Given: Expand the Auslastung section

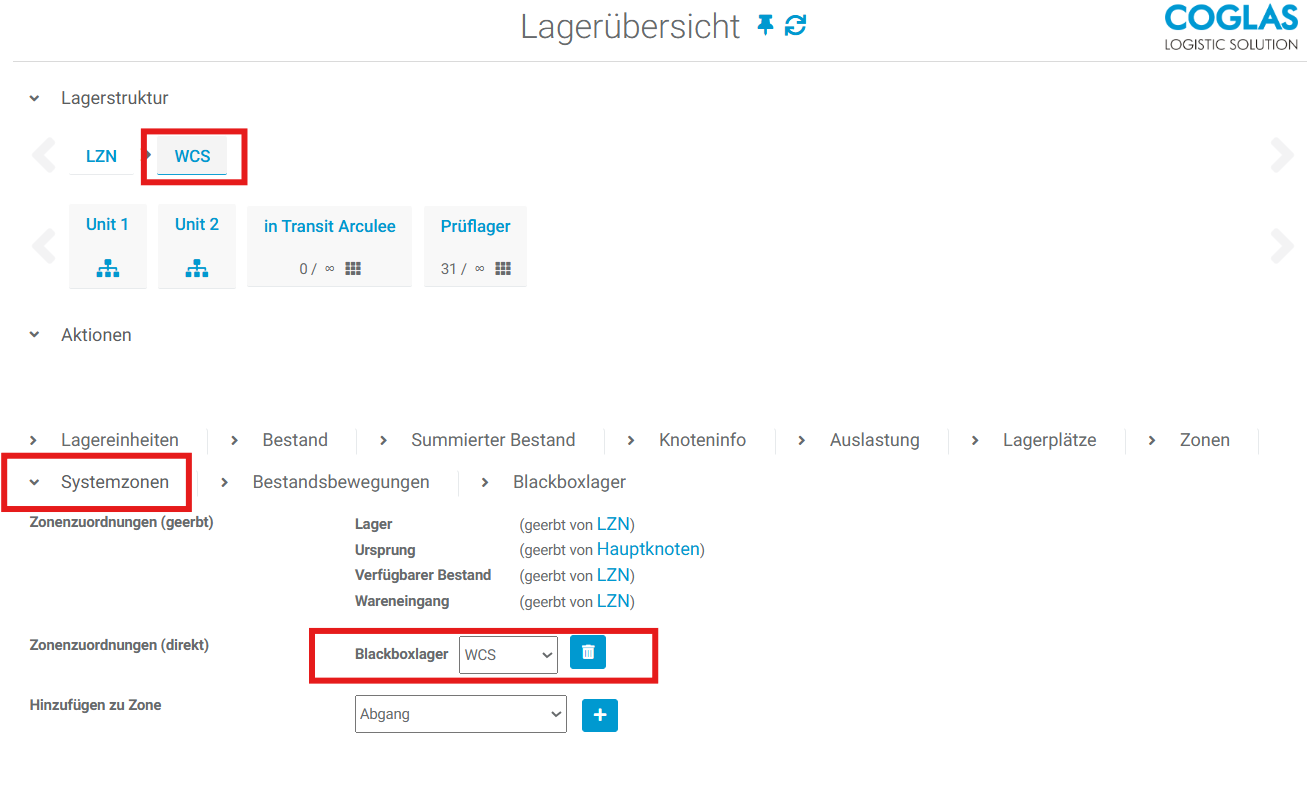Looking at the screenshot, I should [874, 440].
